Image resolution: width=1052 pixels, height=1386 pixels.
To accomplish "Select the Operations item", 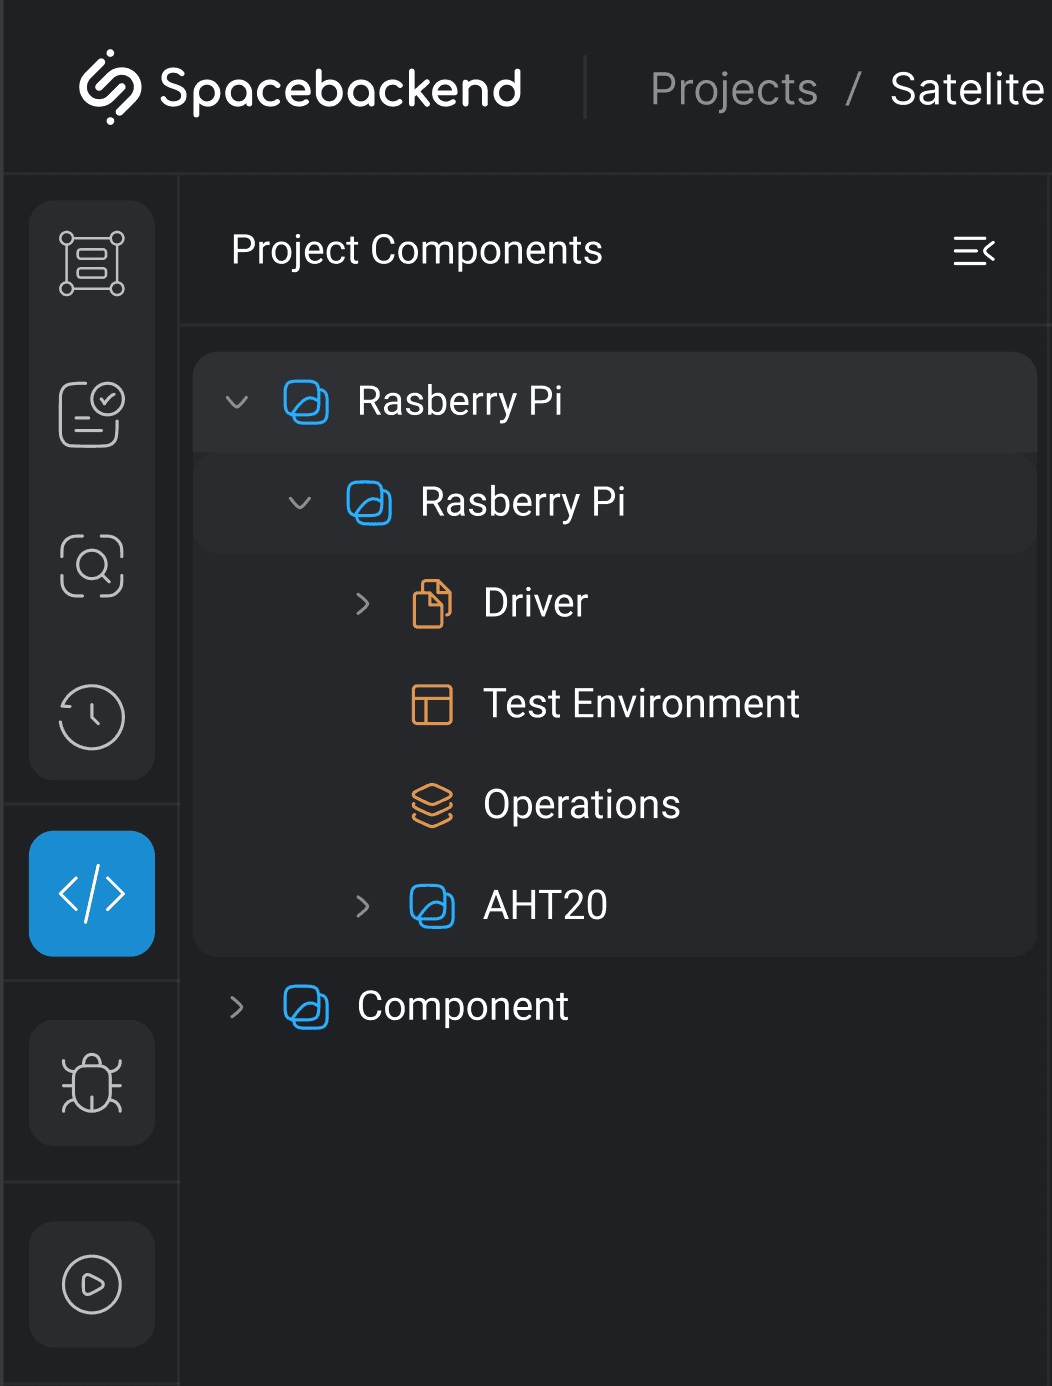I will pyautogui.click(x=581, y=805).
